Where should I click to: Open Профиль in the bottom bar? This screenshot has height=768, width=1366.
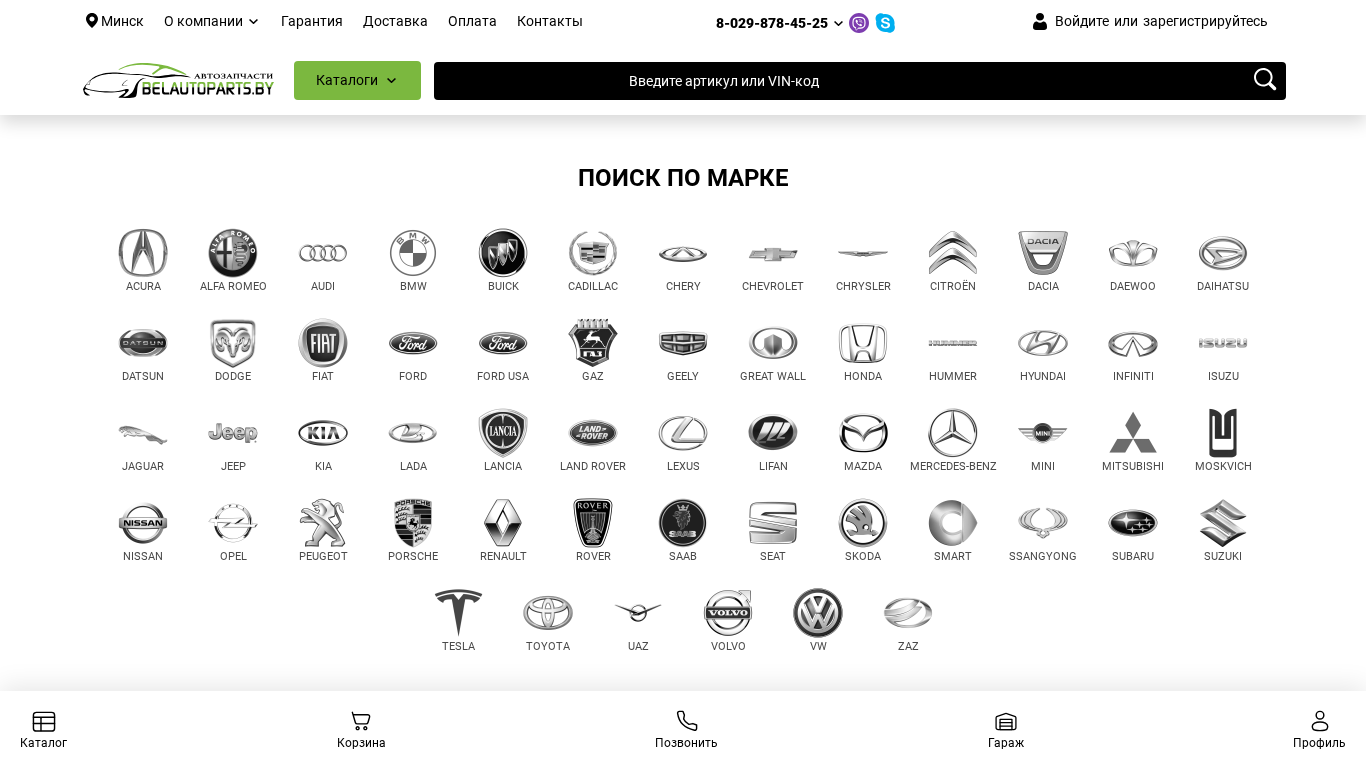coord(1319,730)
